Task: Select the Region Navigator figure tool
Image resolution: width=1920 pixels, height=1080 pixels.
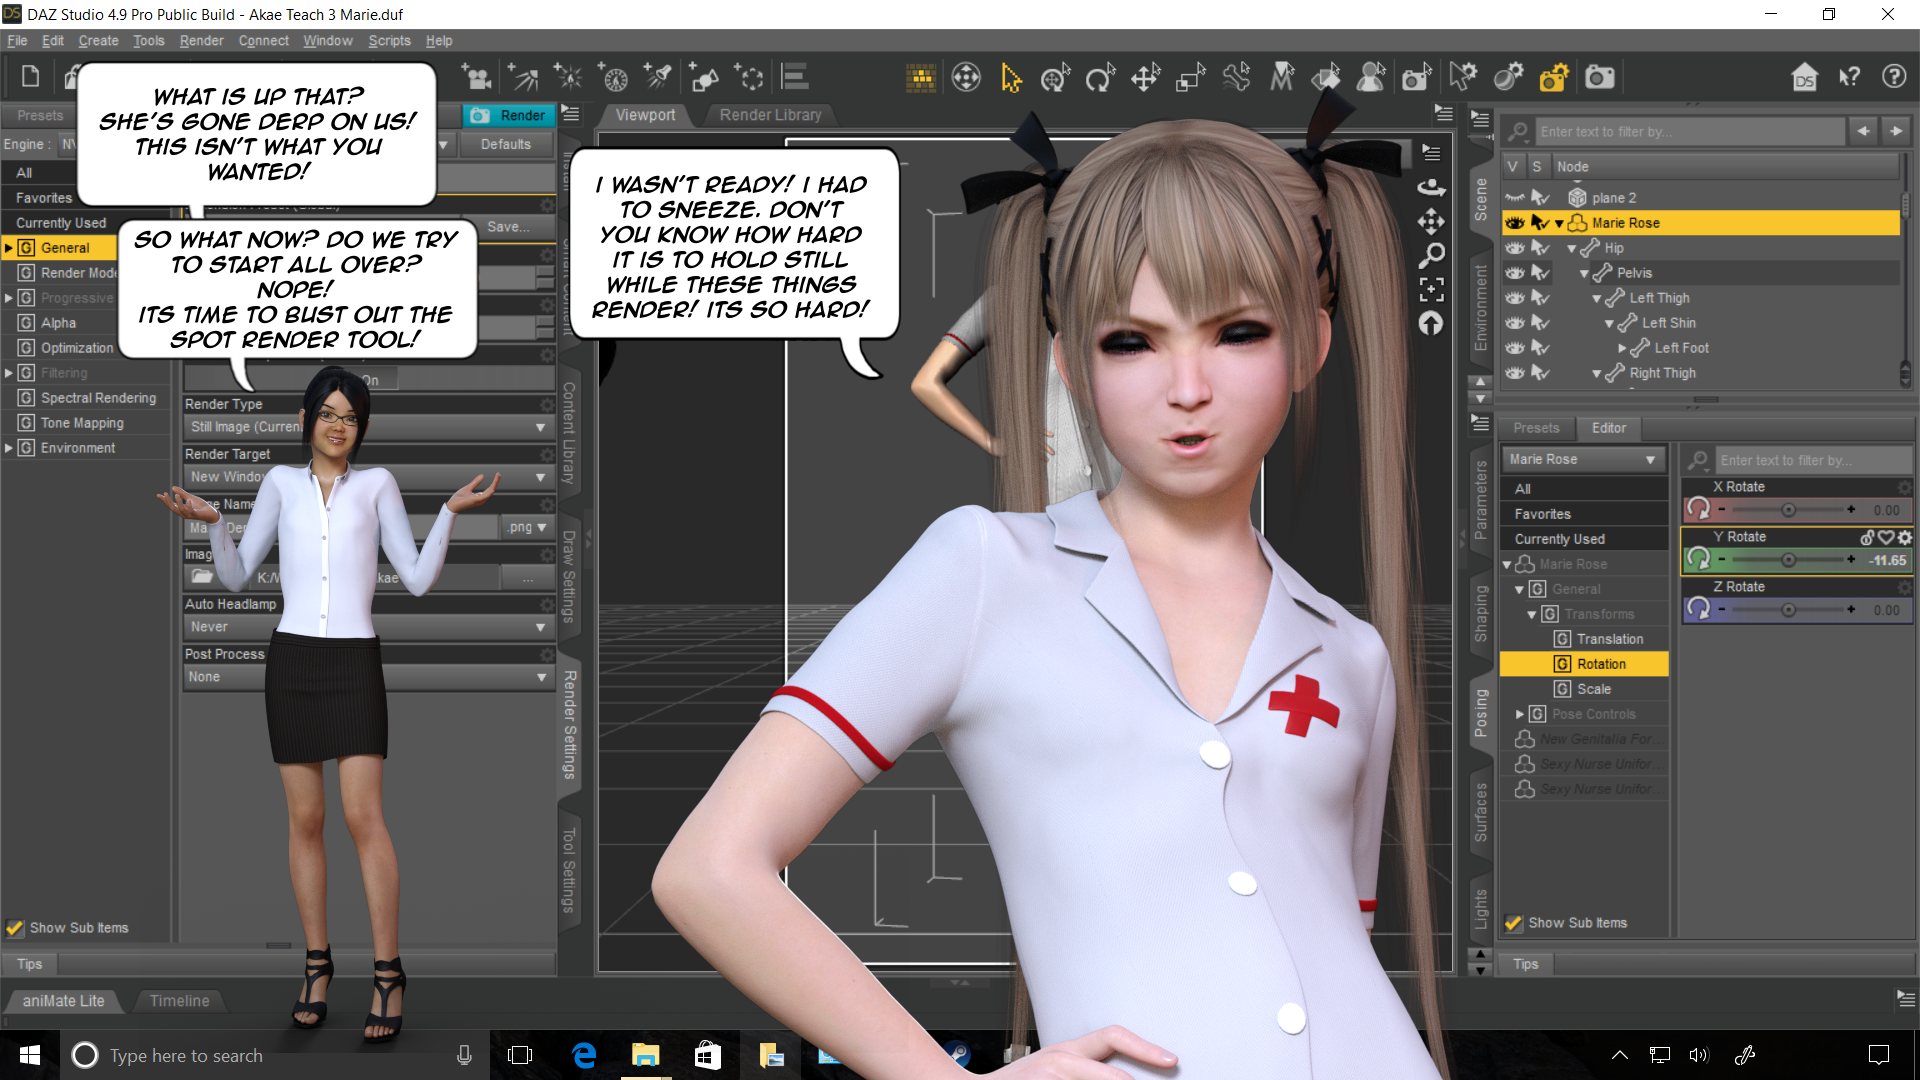Action: [x=1371, y=77]
